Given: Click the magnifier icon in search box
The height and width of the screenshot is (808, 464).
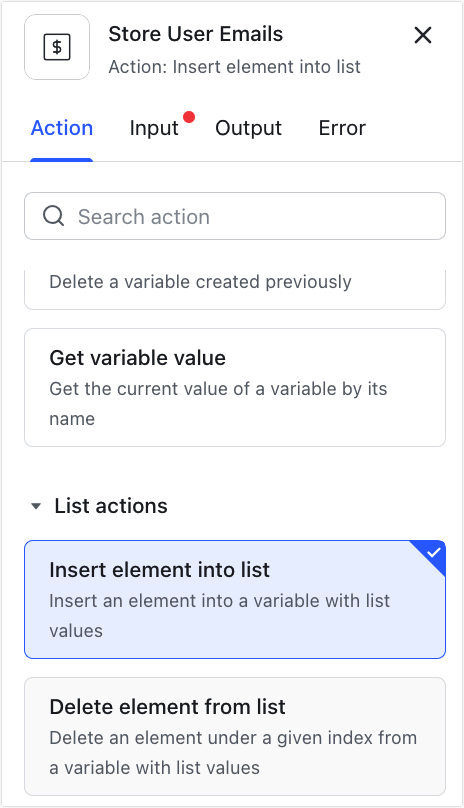Looking at the screenshot, I should coord(54,216).
